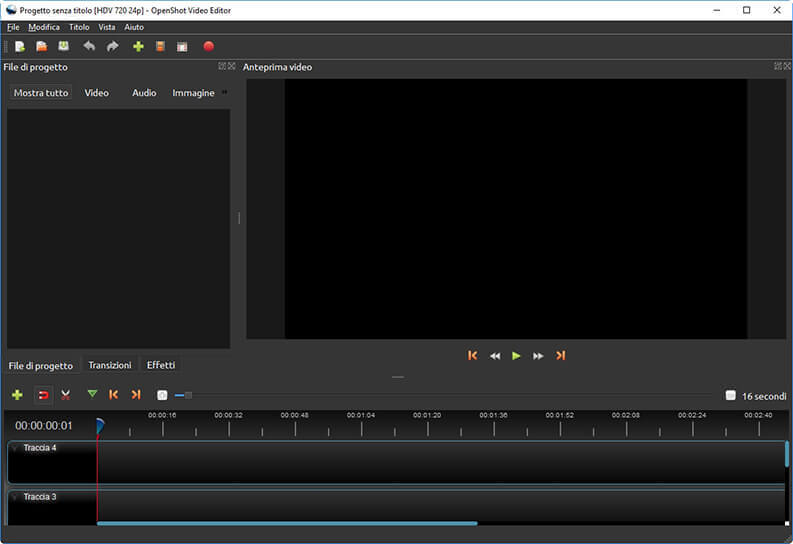Open the File menu
Image resolution: width=793 pixels, height=544 pixels.
[x=13, y=27]
